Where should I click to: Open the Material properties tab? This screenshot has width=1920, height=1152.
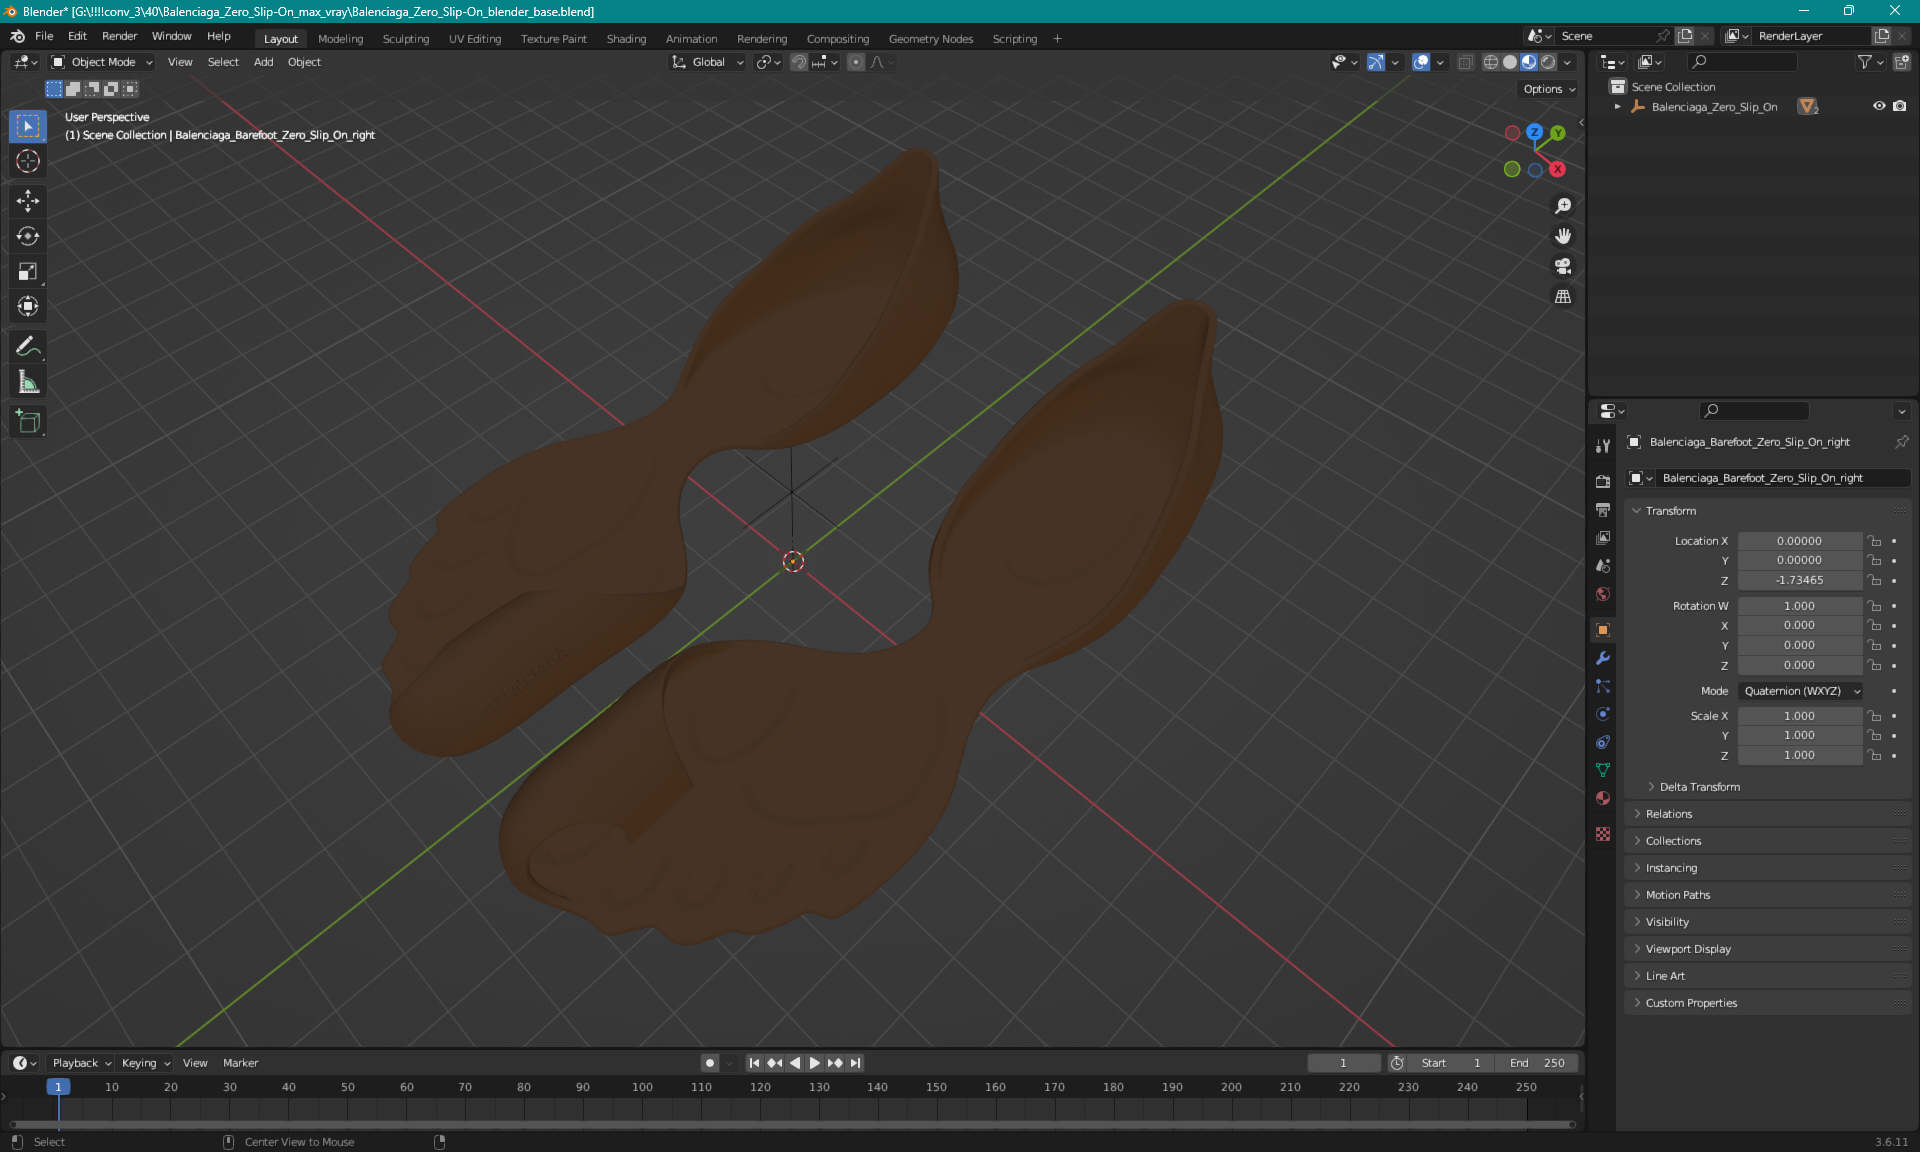click(1603, 798)
